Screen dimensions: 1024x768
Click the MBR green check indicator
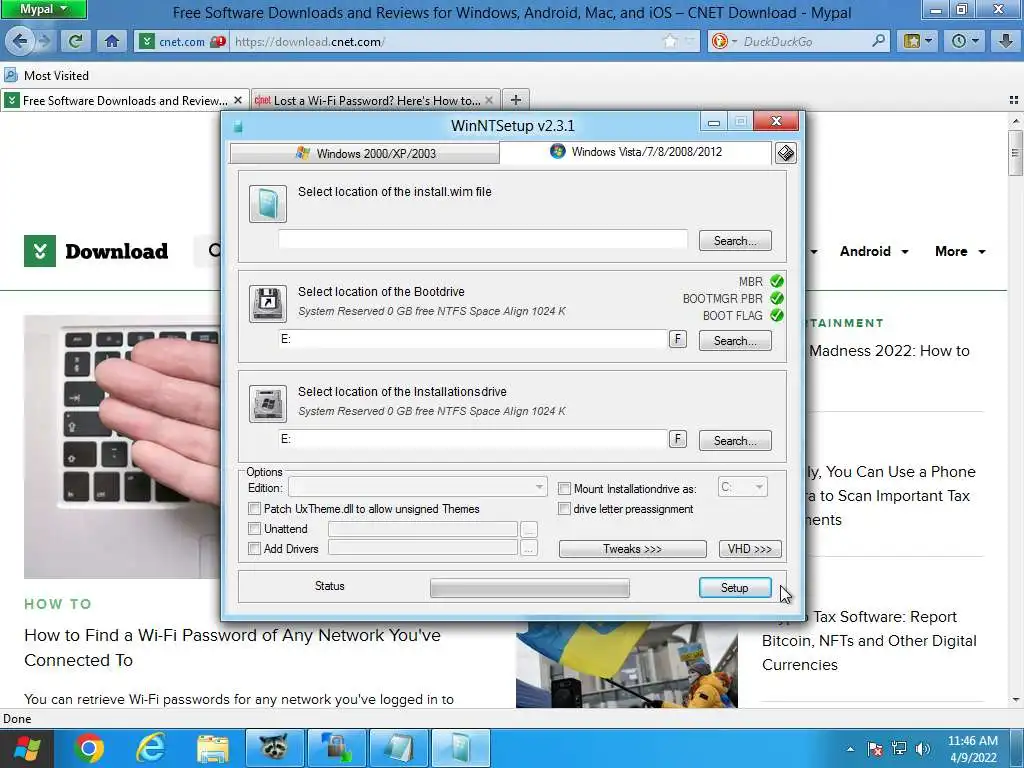point(776,281)
